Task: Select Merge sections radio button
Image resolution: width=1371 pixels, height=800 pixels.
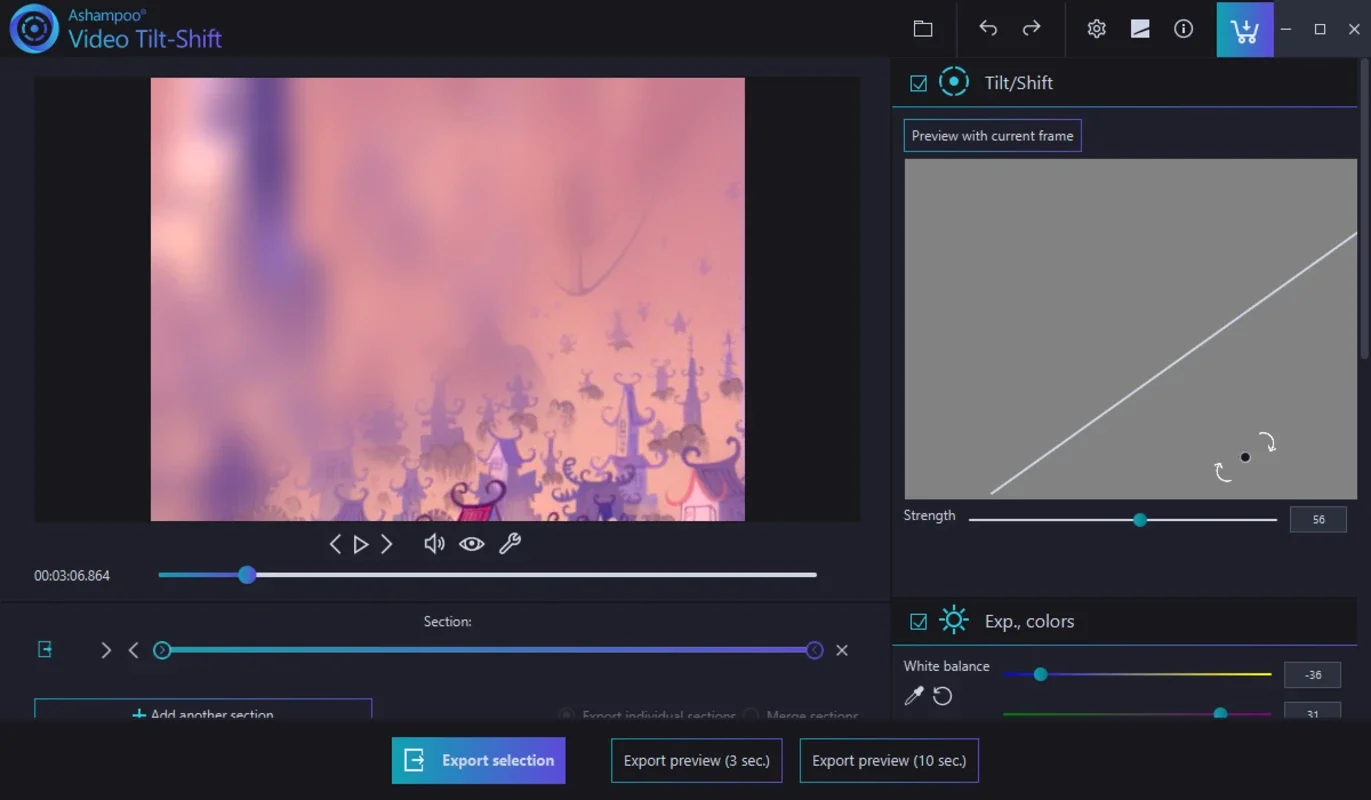Action: tap(751, 716)
